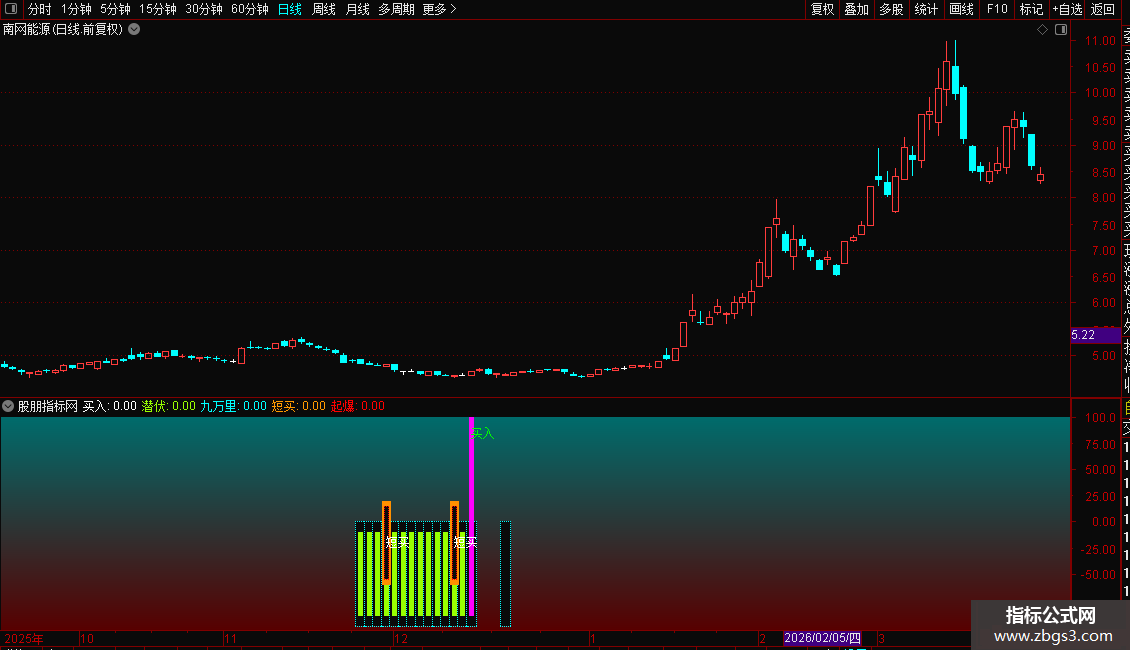Click the 潜伏 indicator value label
The height and width of the screenshot is (650, 1130).
169,406
